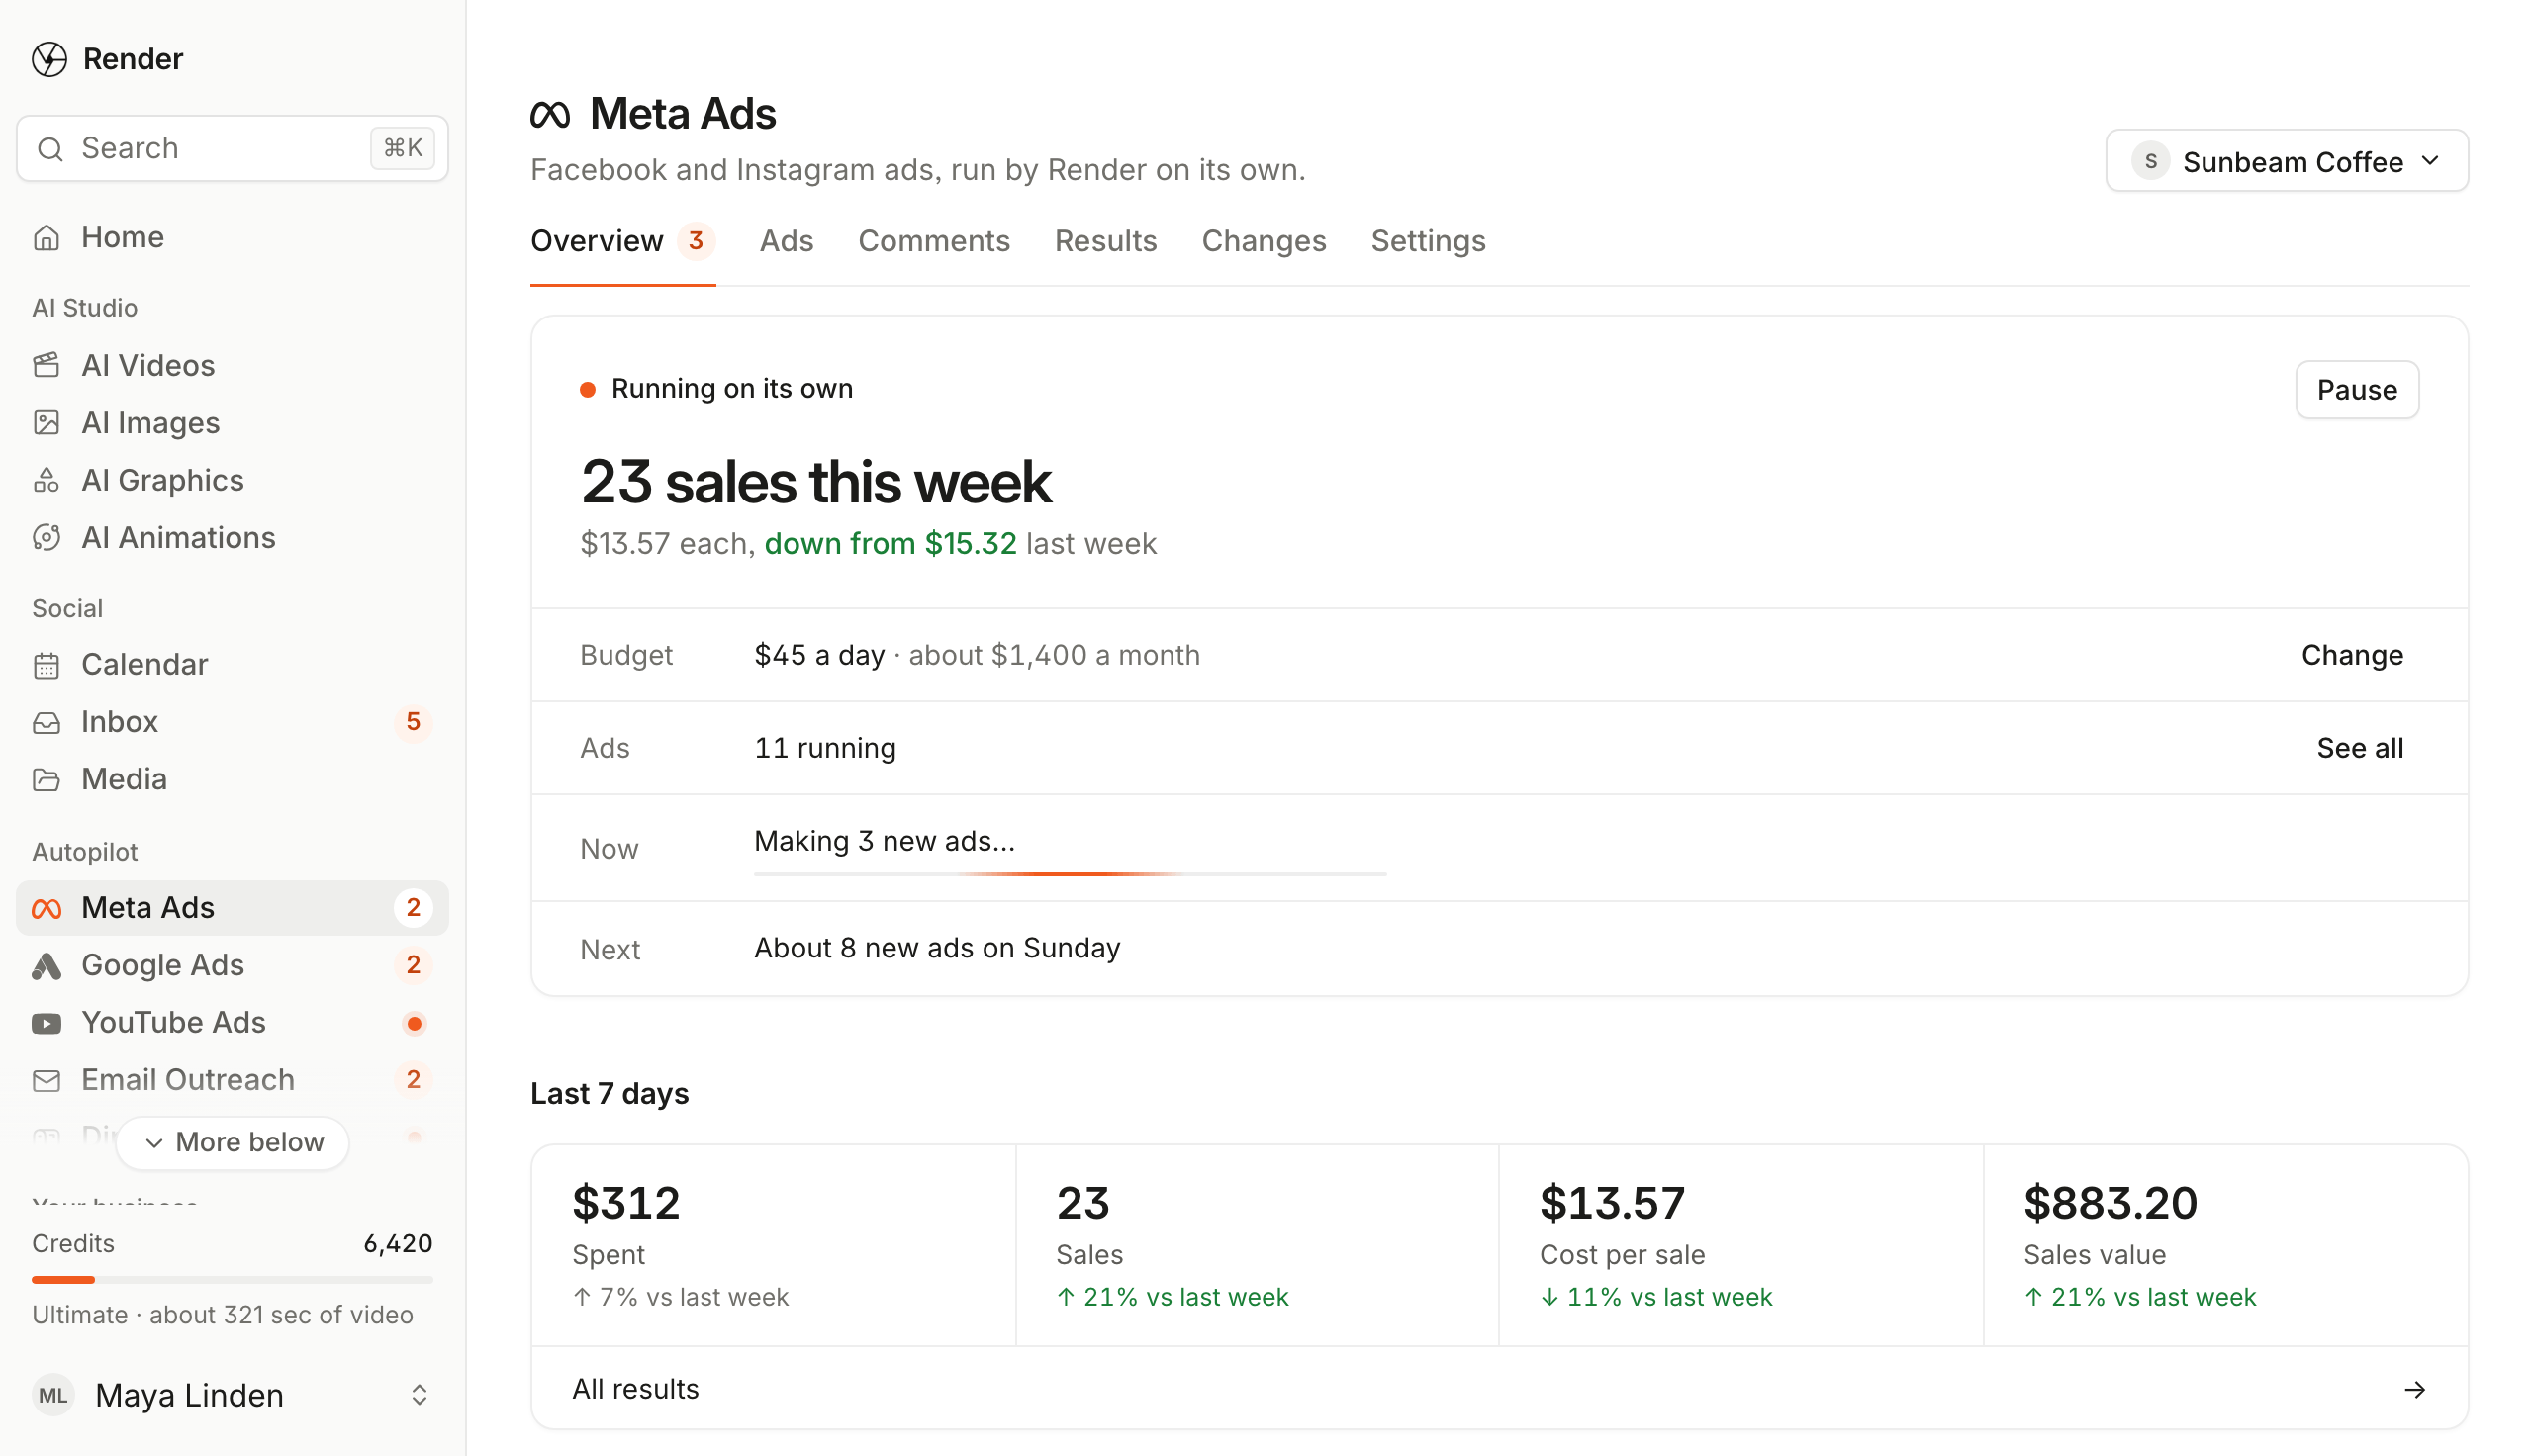Switch to the Comments tab

tap(934, 241)
